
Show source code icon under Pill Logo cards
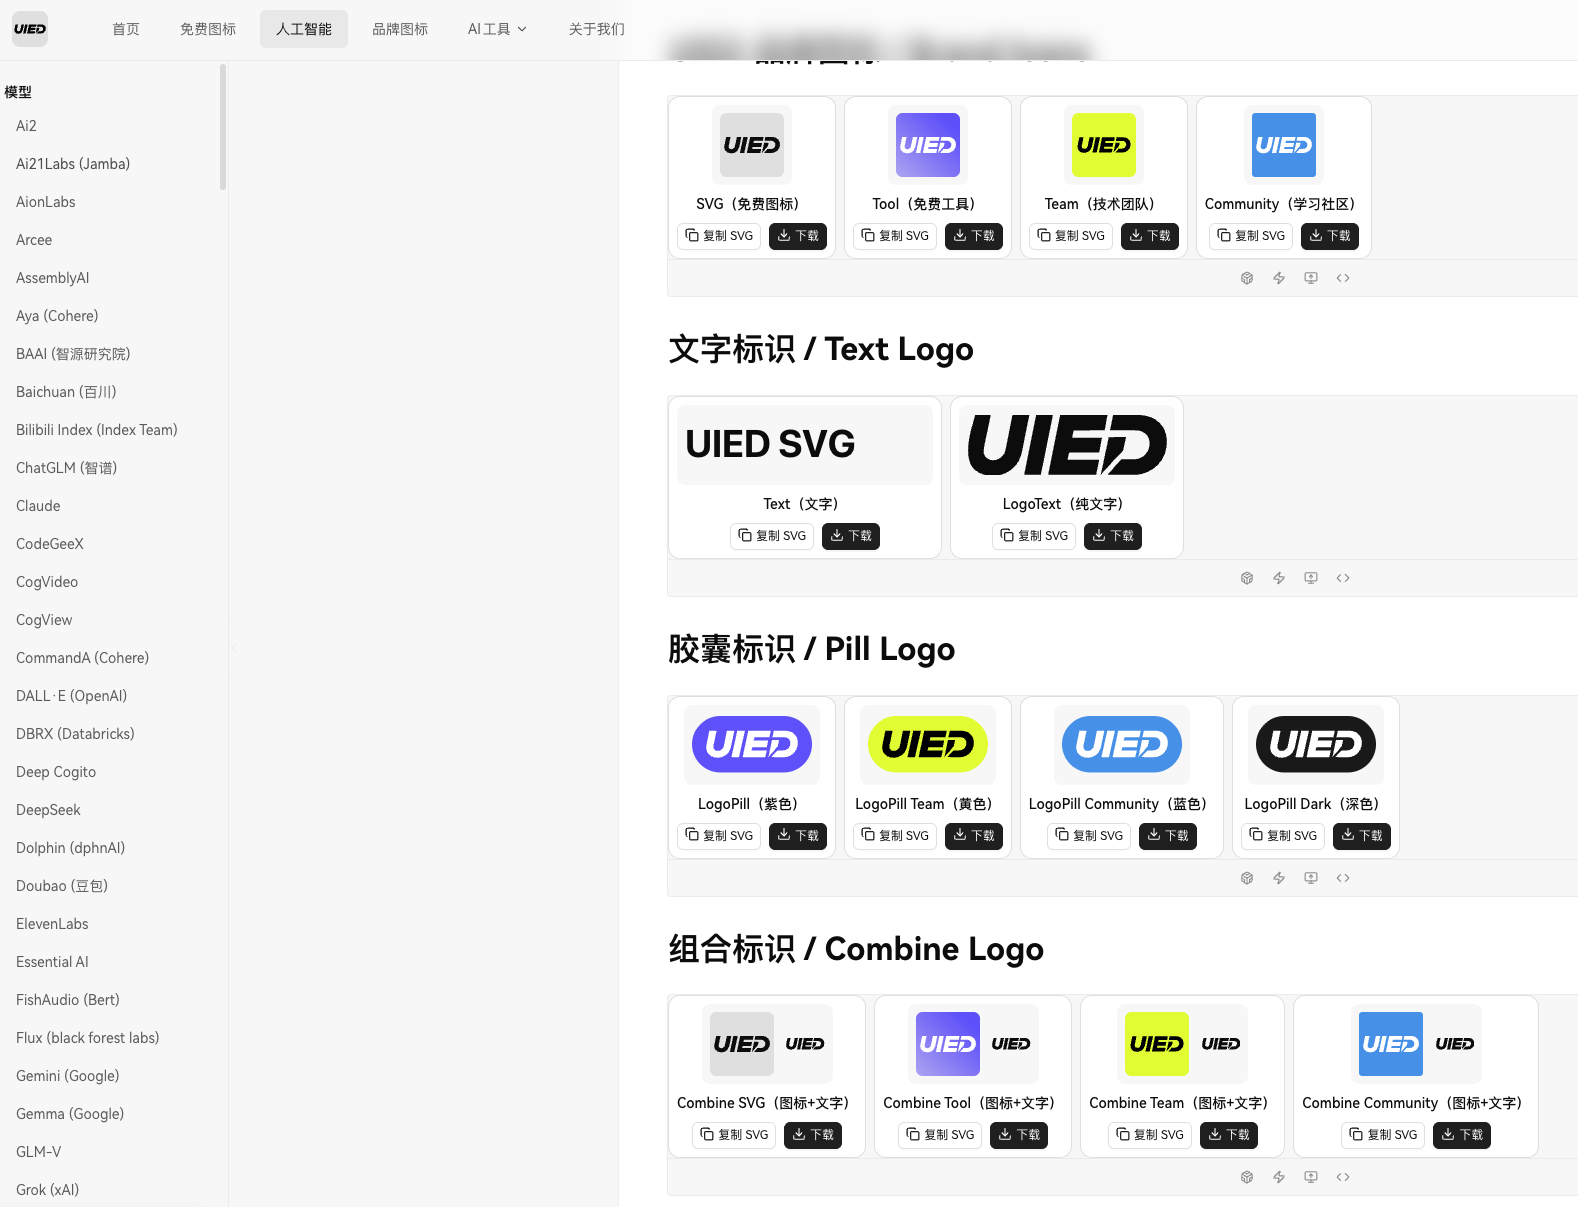tap(1343, 878)
